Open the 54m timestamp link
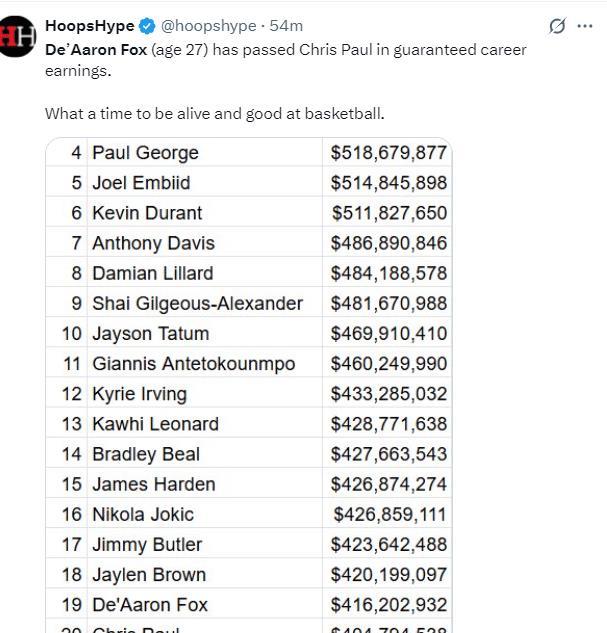 click(x=286, y=26)
